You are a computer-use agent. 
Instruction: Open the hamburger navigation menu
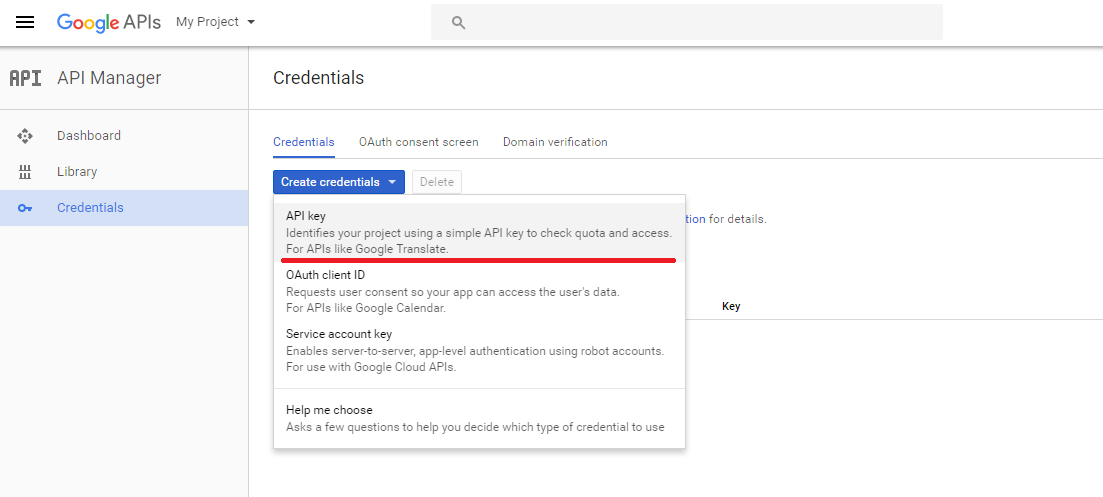(x=25, y=22)
